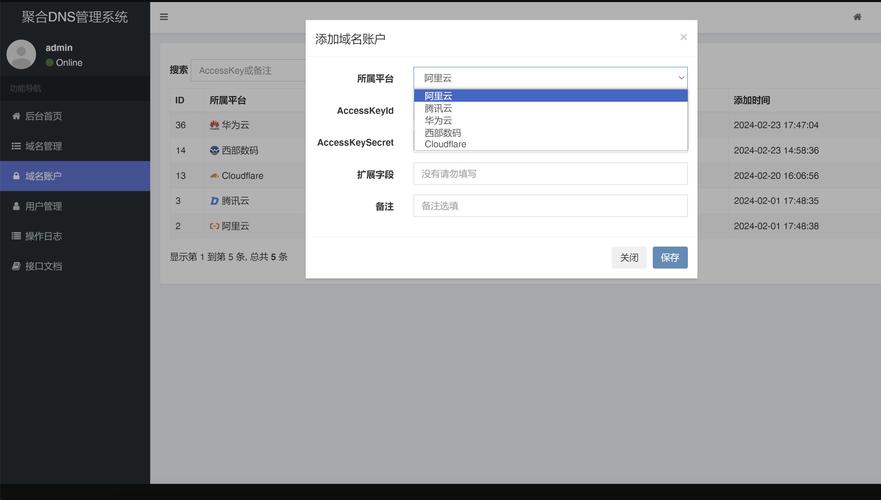Viewport: 881px width, 500px height.
Task: Open 接口文档 in the sidebar
Action: pos(43,266)
